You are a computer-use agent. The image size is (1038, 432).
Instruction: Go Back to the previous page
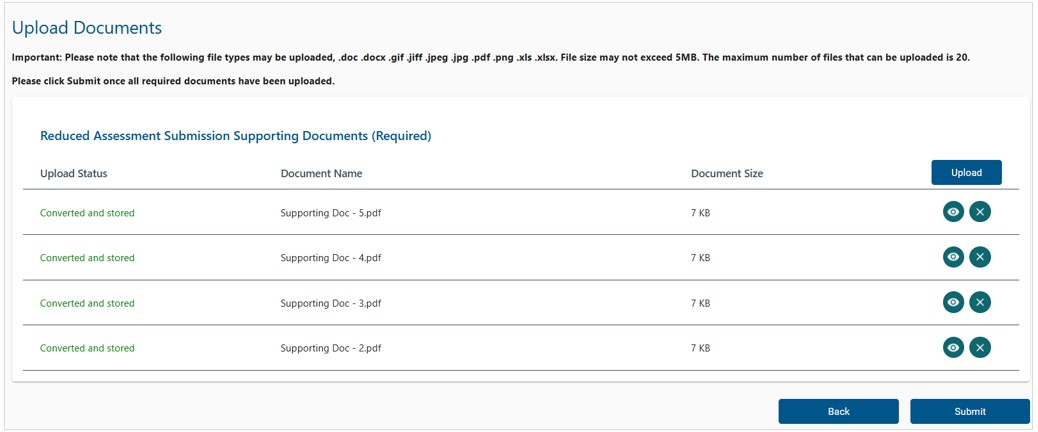point(838,411)
